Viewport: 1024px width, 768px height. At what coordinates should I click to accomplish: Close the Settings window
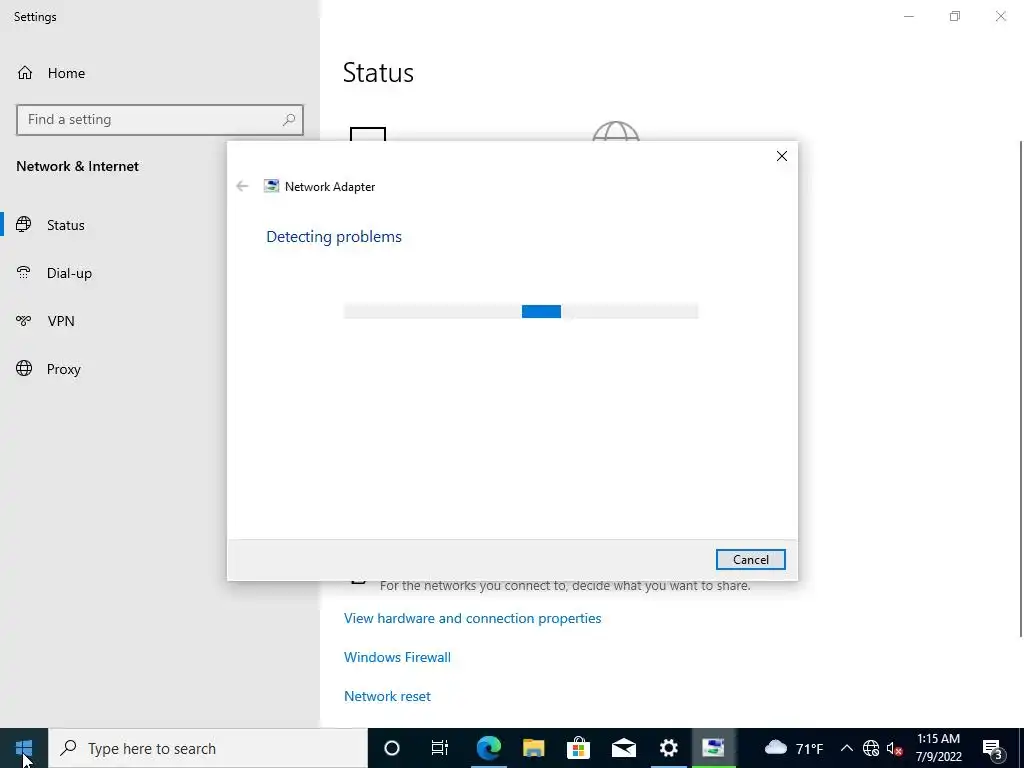[1000, 16]
